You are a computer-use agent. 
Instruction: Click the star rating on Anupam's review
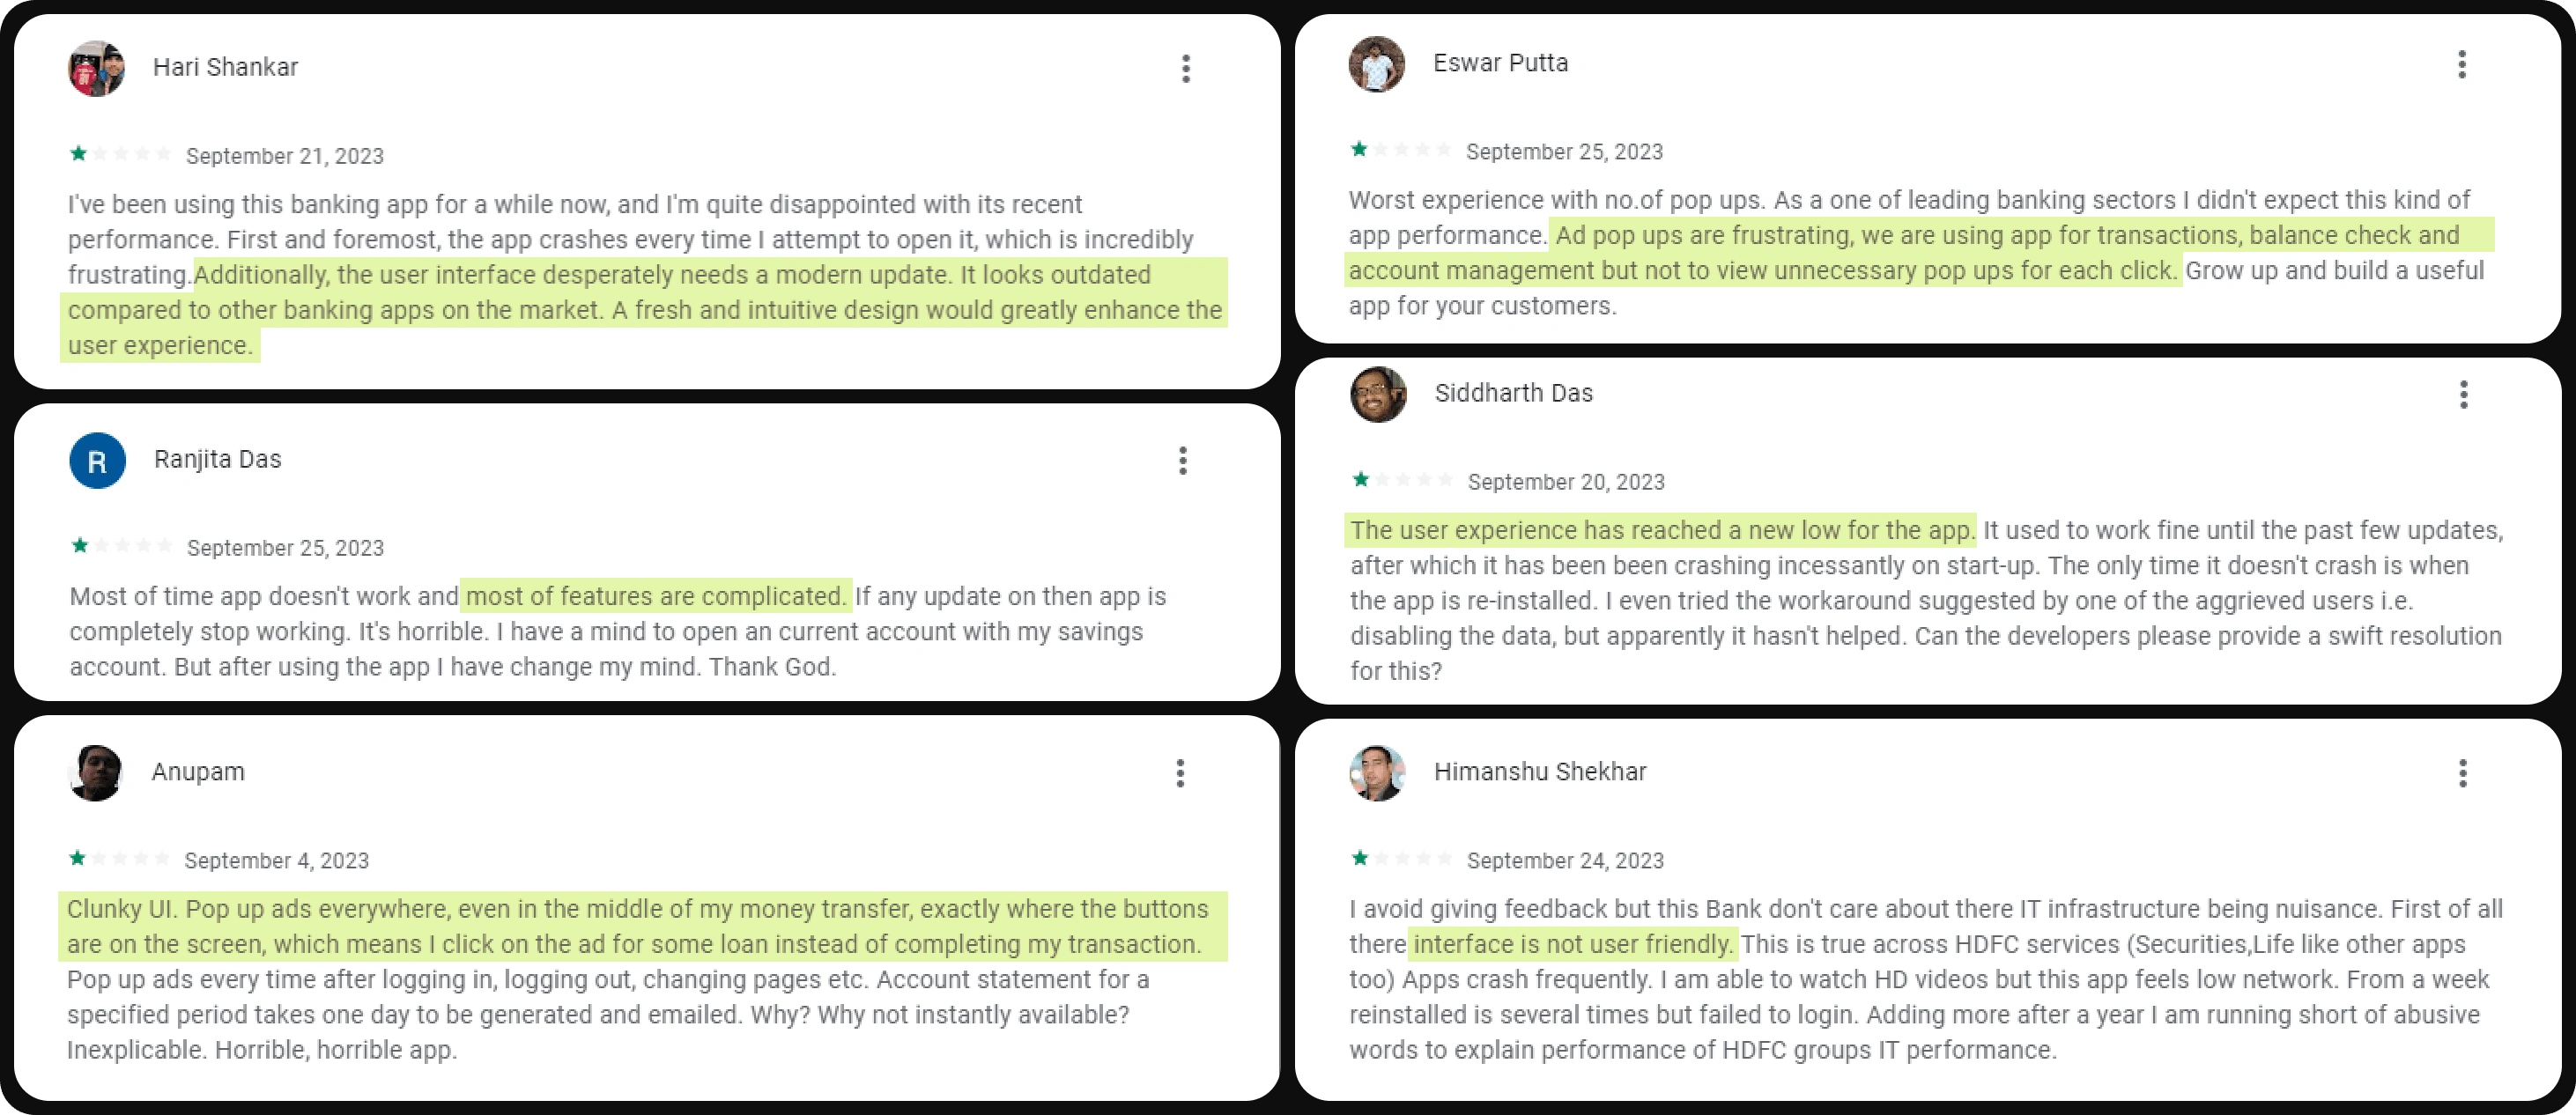[x=119, y=859]
